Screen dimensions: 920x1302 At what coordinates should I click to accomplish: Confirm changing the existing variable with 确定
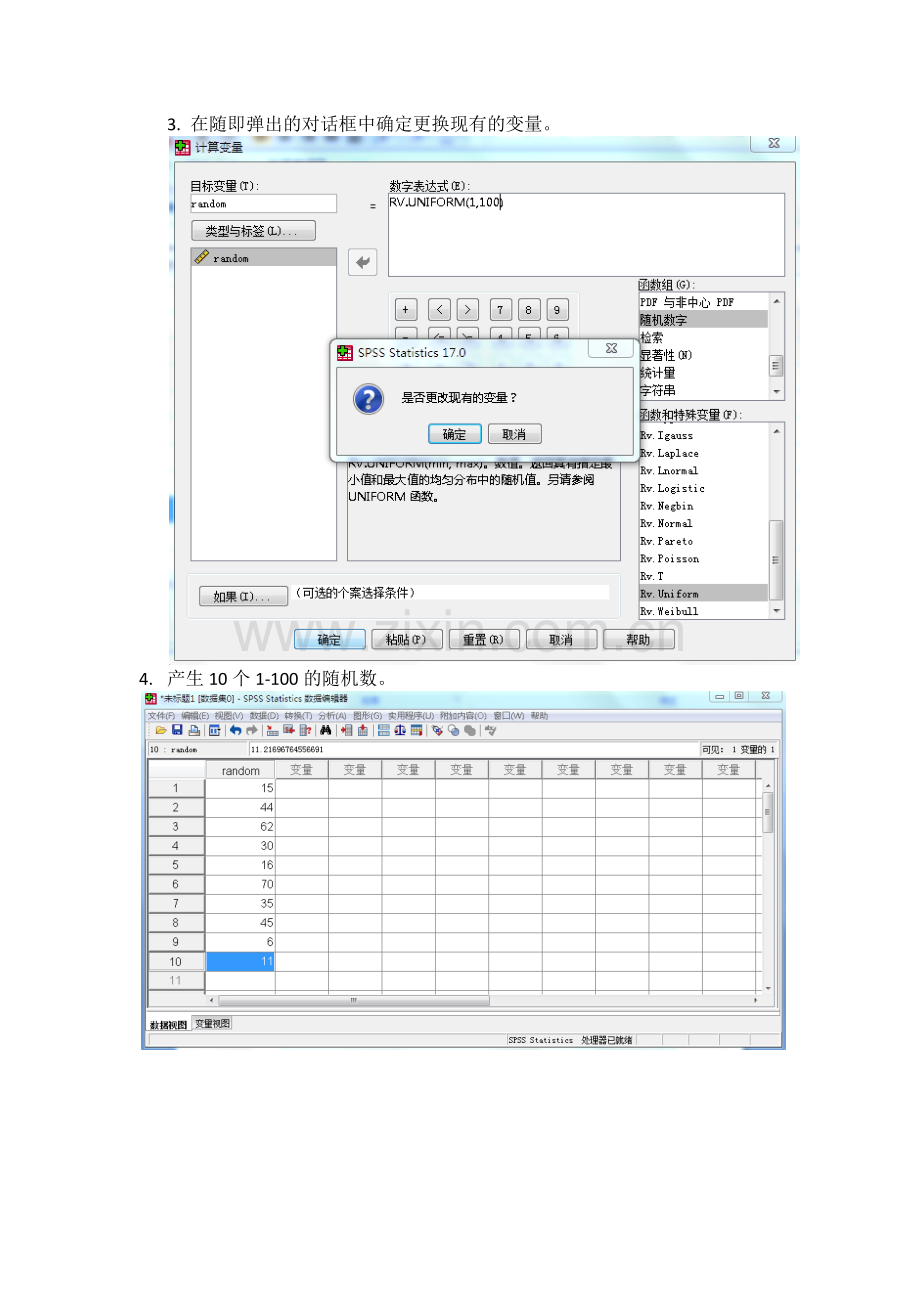pyautogui.click(x=454, y=434)
